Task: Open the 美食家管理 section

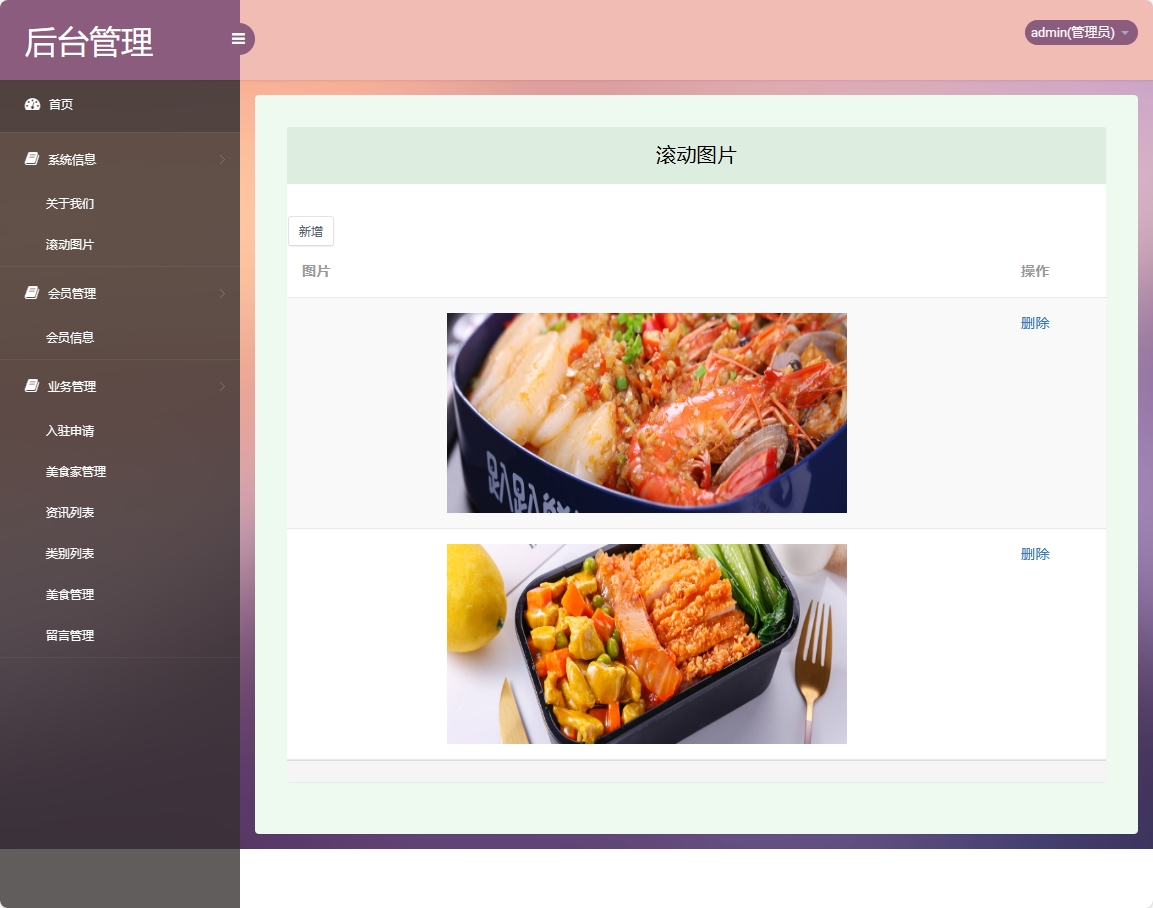Action: [75, 471]
